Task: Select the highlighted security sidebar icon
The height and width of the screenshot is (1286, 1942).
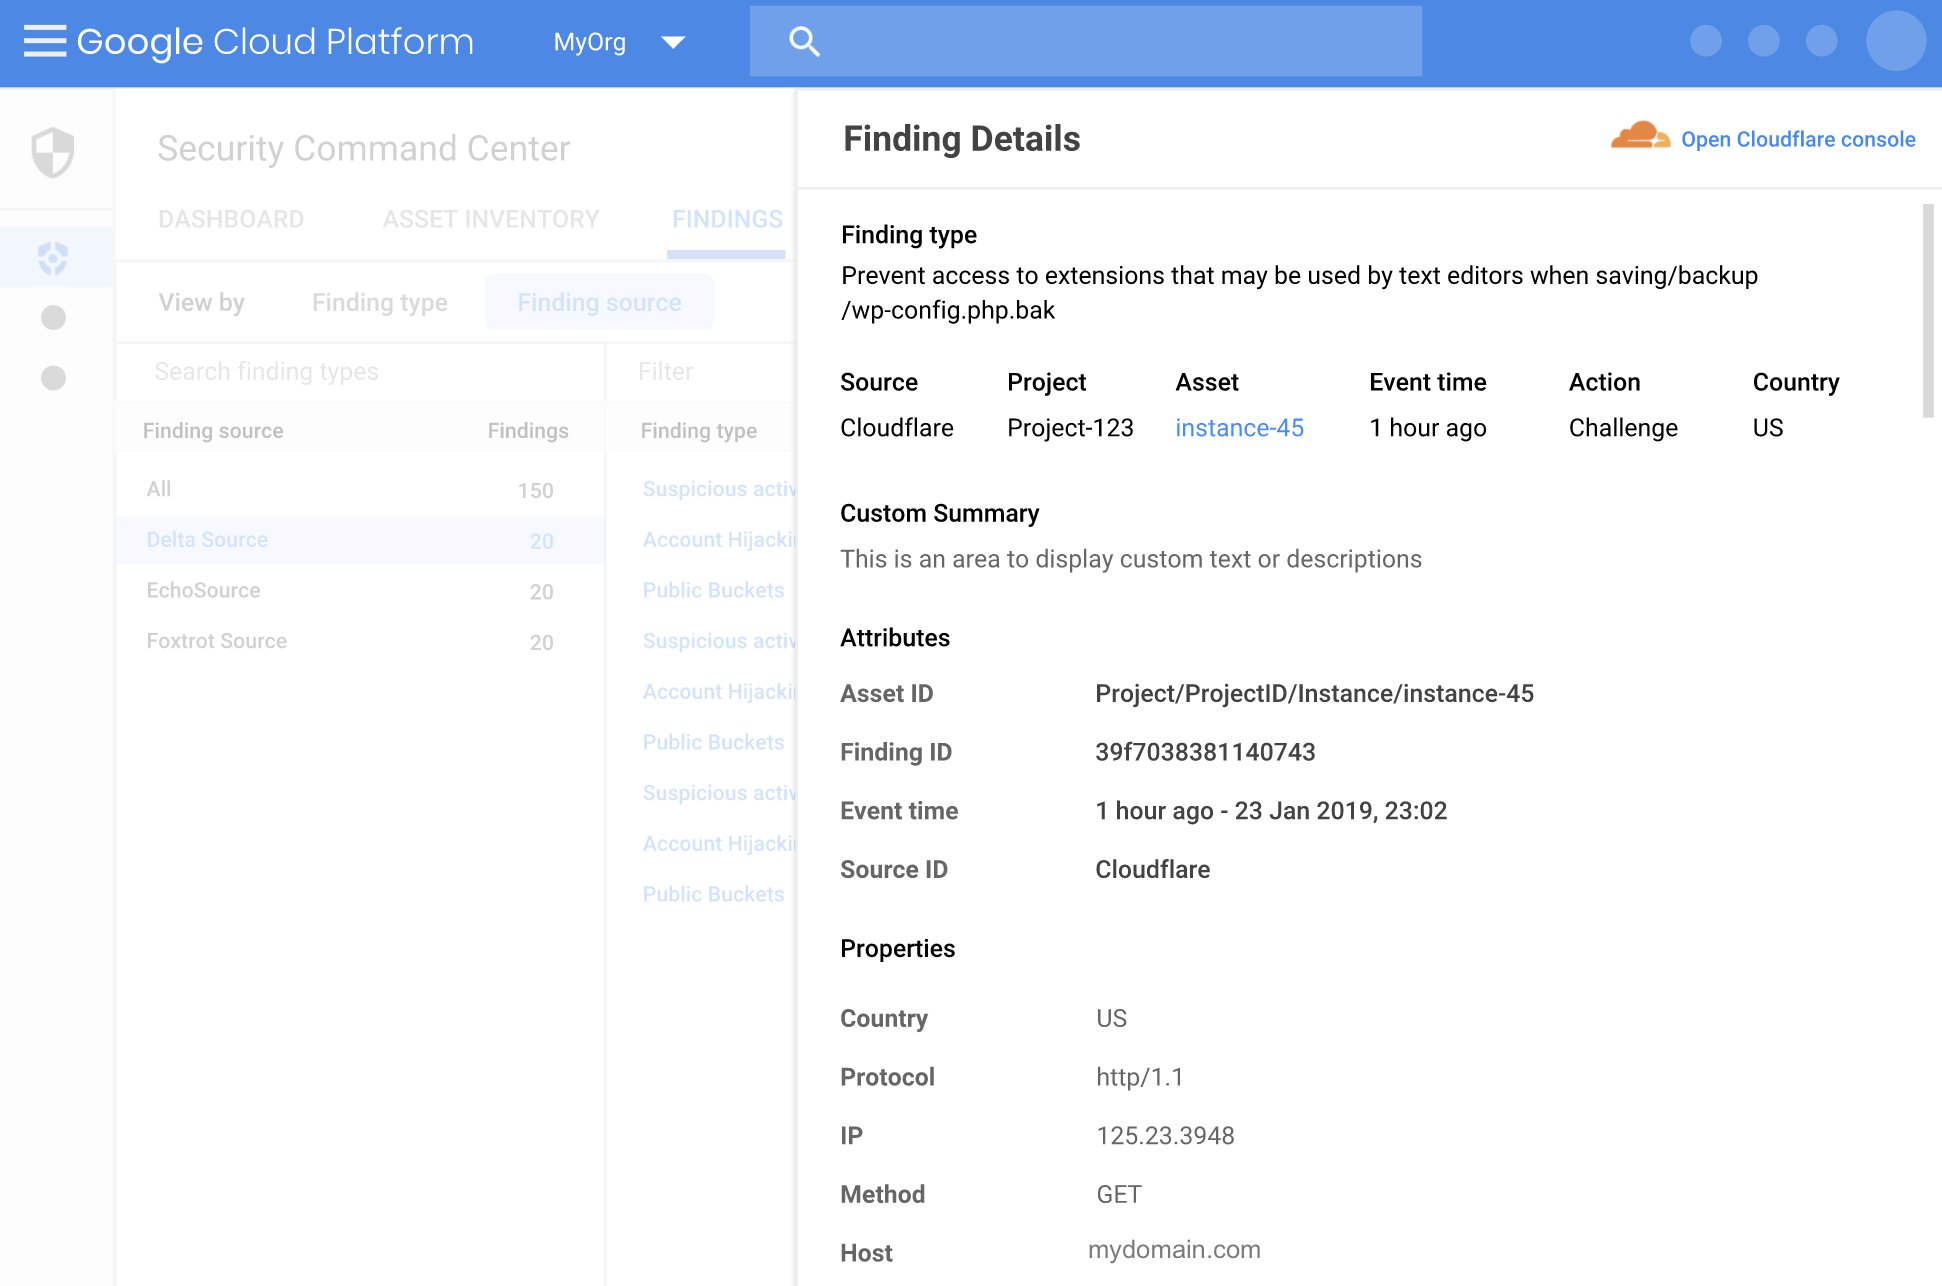Action: coord(53,259)
